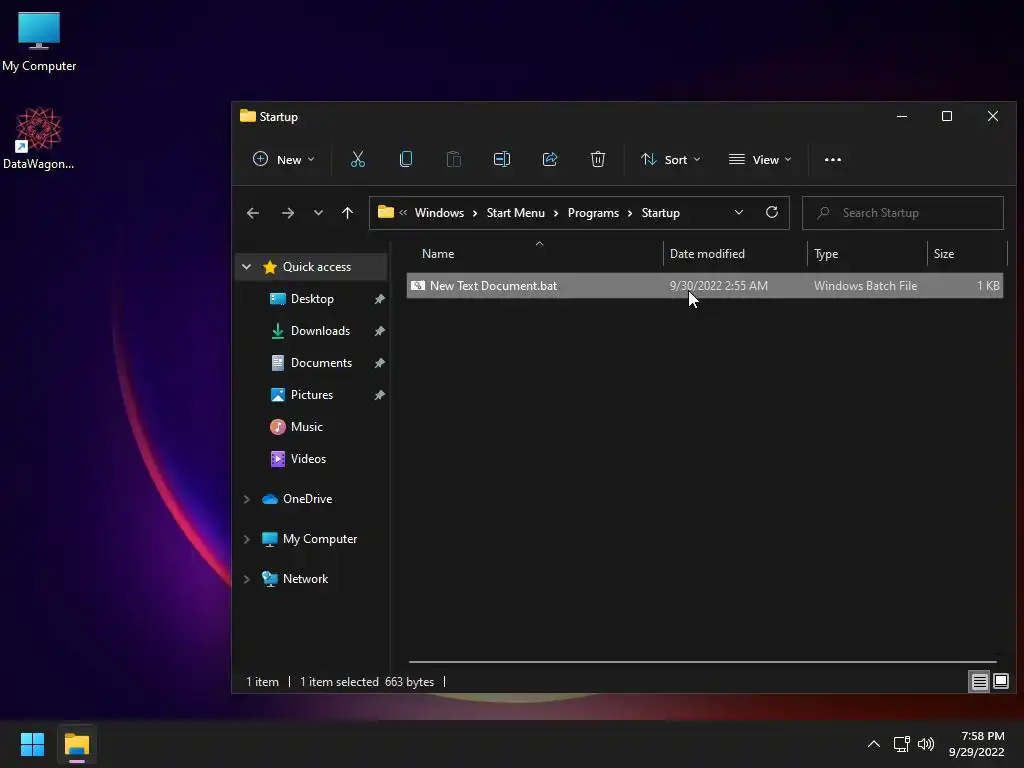Click Programs breadcrumb segment
This screenshot has height=768, width=1024.
(x=593, y=213)
